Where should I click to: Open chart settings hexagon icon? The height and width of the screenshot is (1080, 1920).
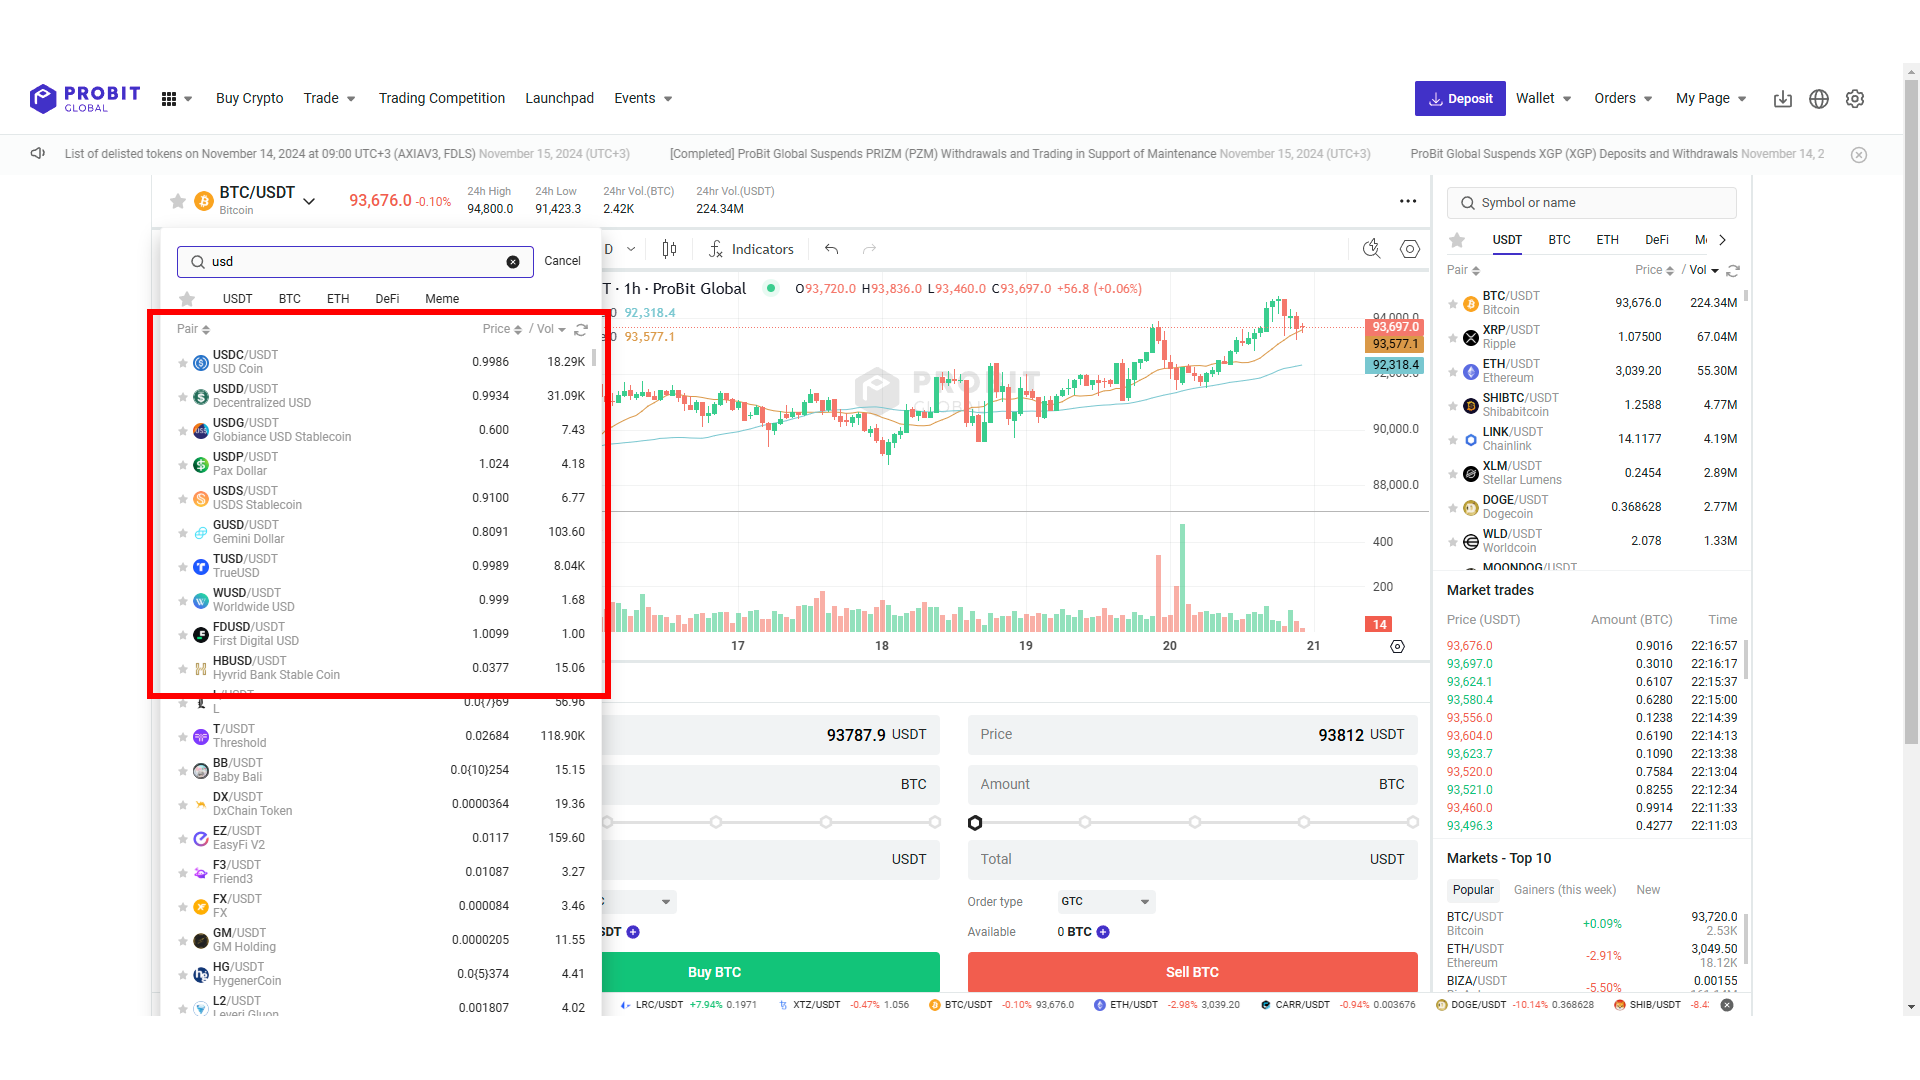pos(1410,249)
